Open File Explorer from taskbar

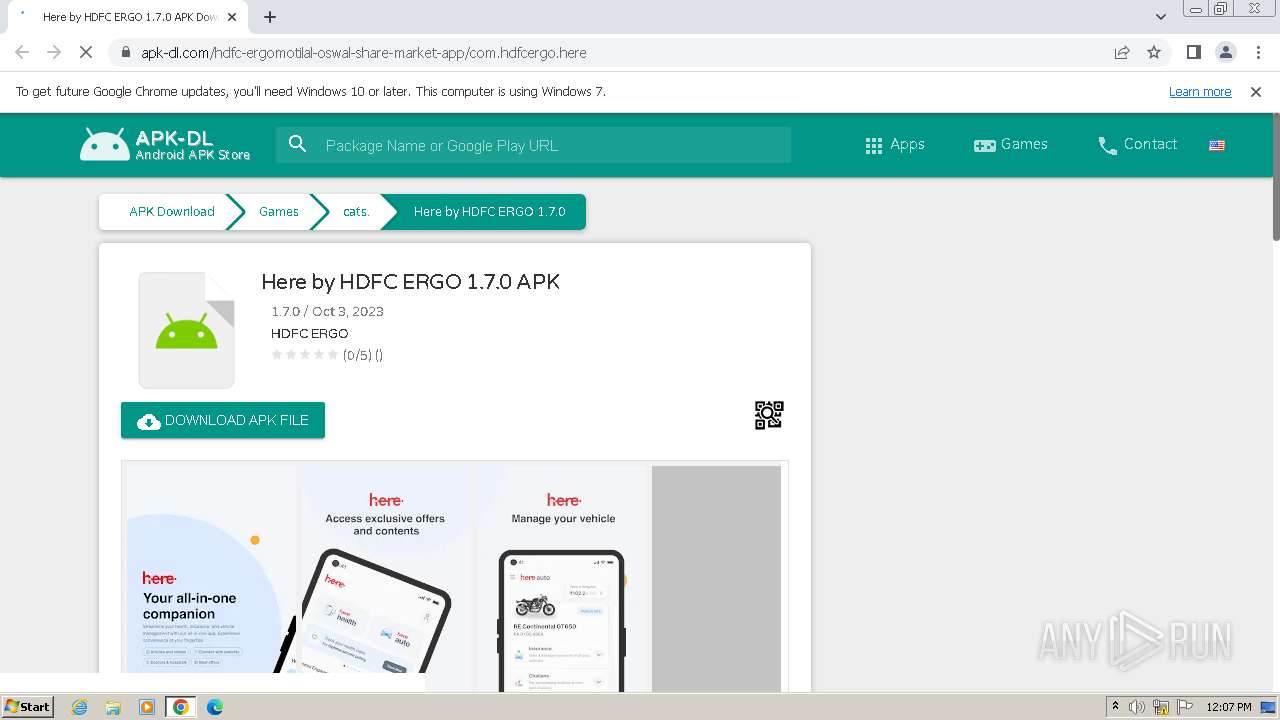113,707
